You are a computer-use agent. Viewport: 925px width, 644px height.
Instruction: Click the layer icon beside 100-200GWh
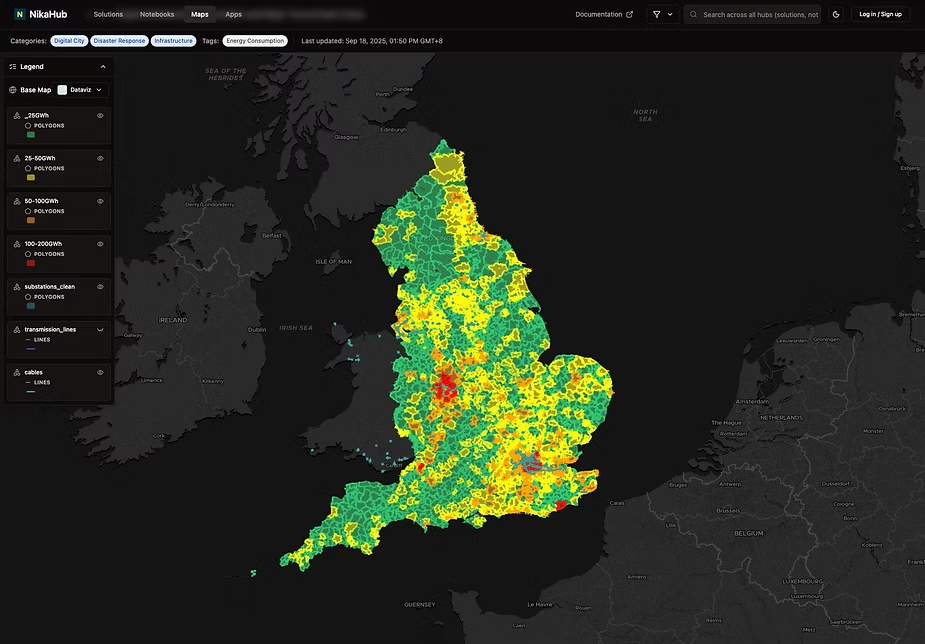pyautogui.click(x=17, y=244)
